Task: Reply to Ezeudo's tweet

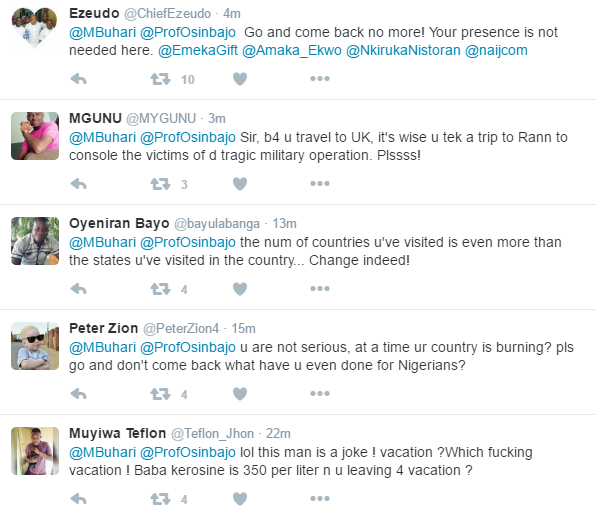Action: (79, 79)
